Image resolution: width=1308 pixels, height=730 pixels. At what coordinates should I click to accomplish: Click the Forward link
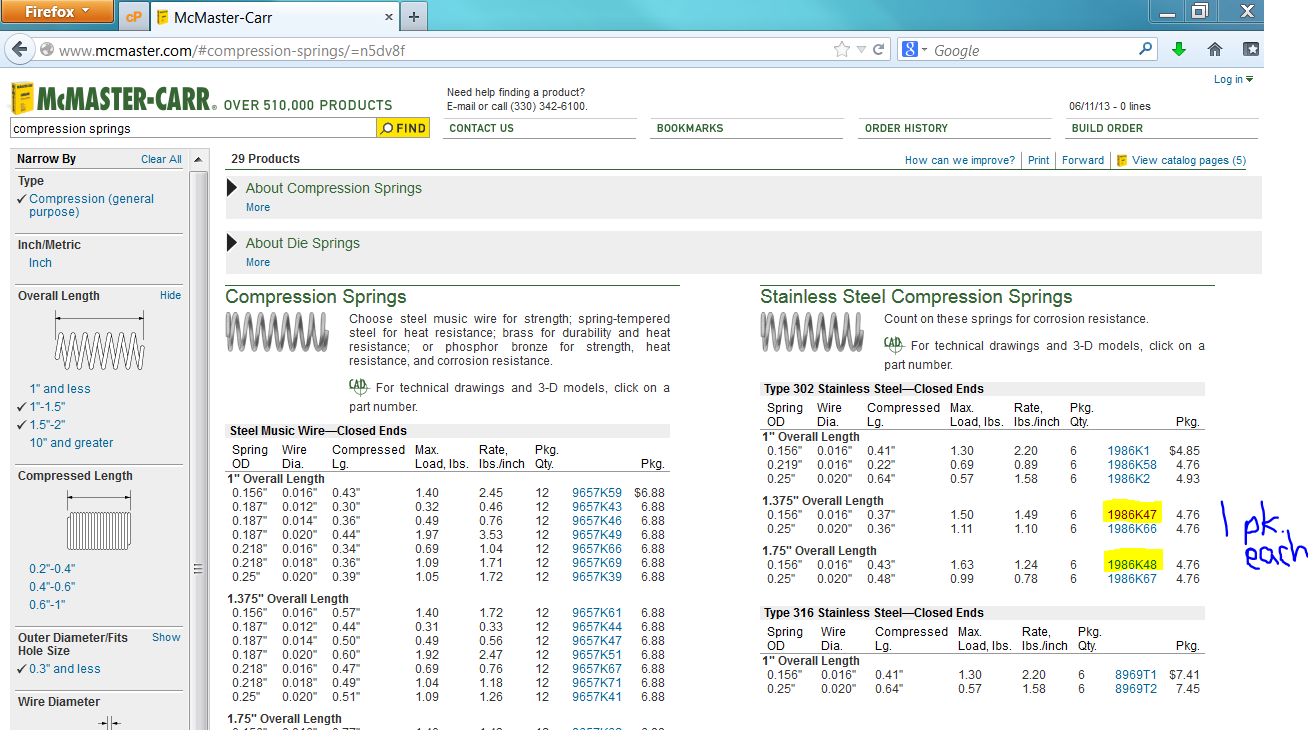pyautogui.click(x=1083, y=160)
